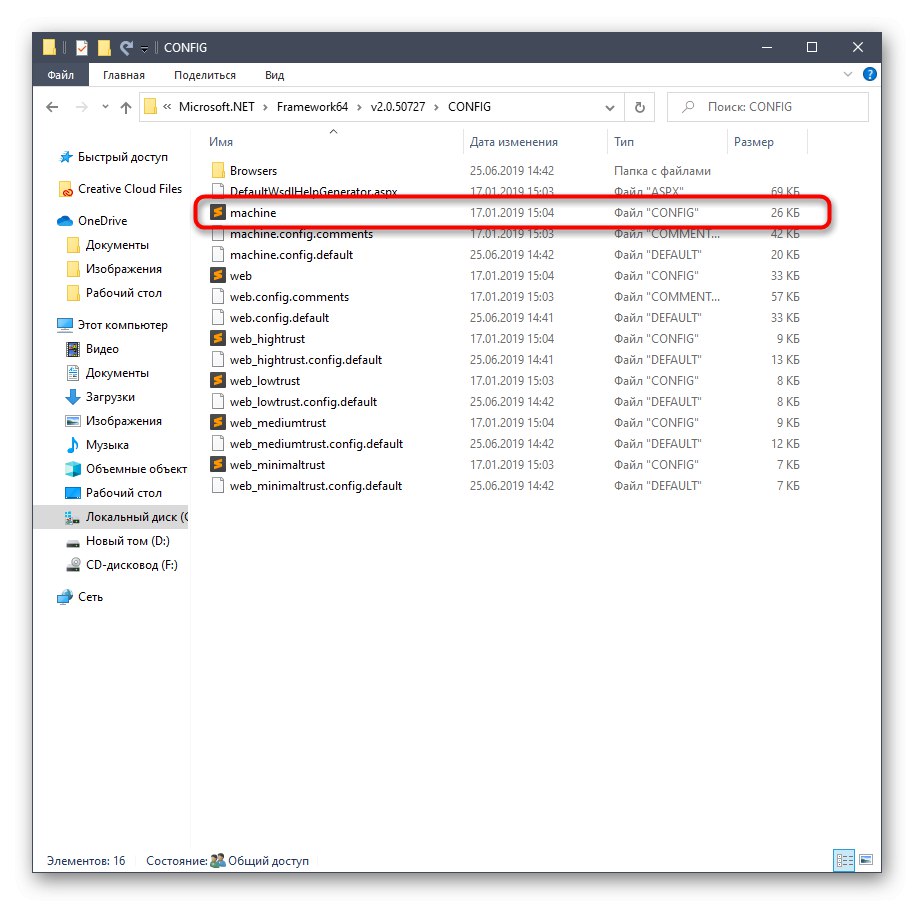Select Этот компьютер in sidebar
Viewport: 914px width, 905px height.
(112, 325)
